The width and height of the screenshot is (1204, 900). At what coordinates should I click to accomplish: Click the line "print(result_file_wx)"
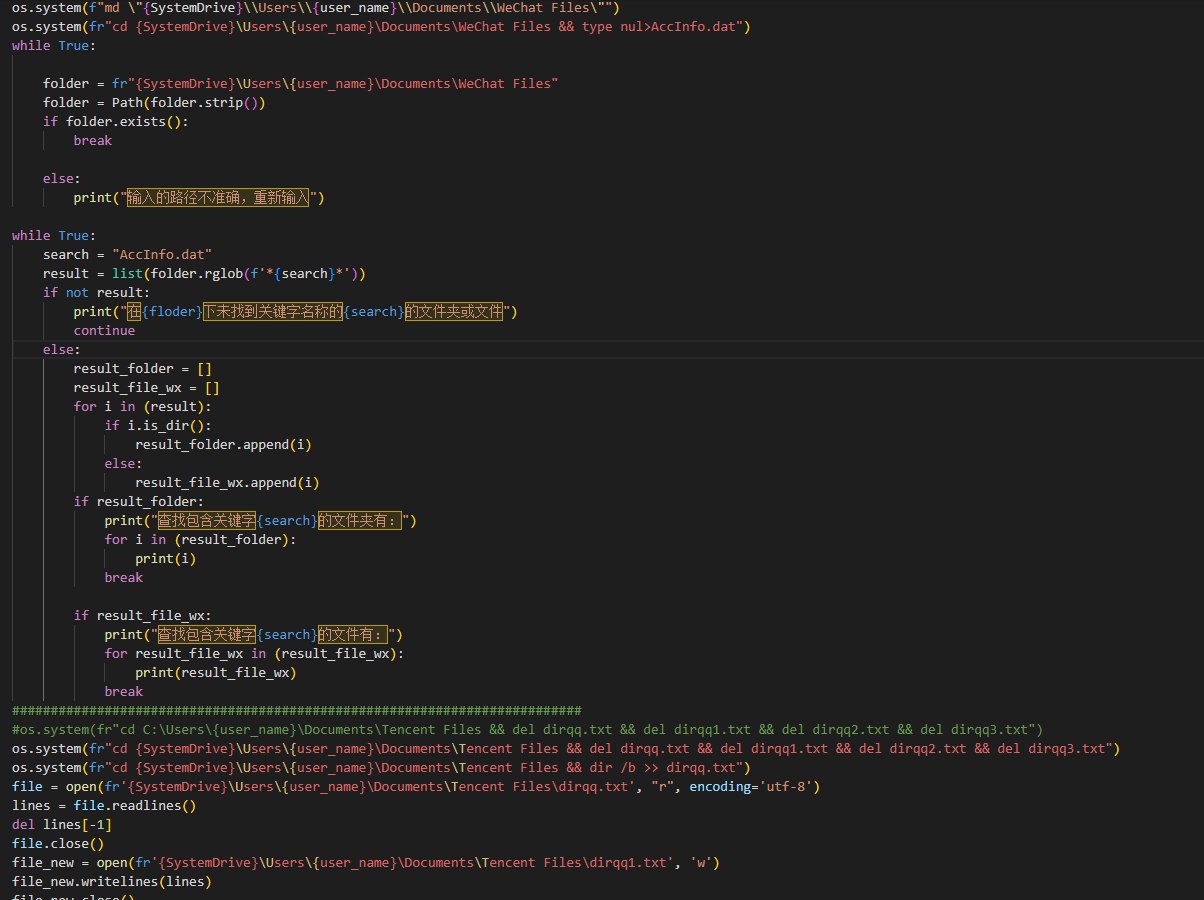[216, 672]
